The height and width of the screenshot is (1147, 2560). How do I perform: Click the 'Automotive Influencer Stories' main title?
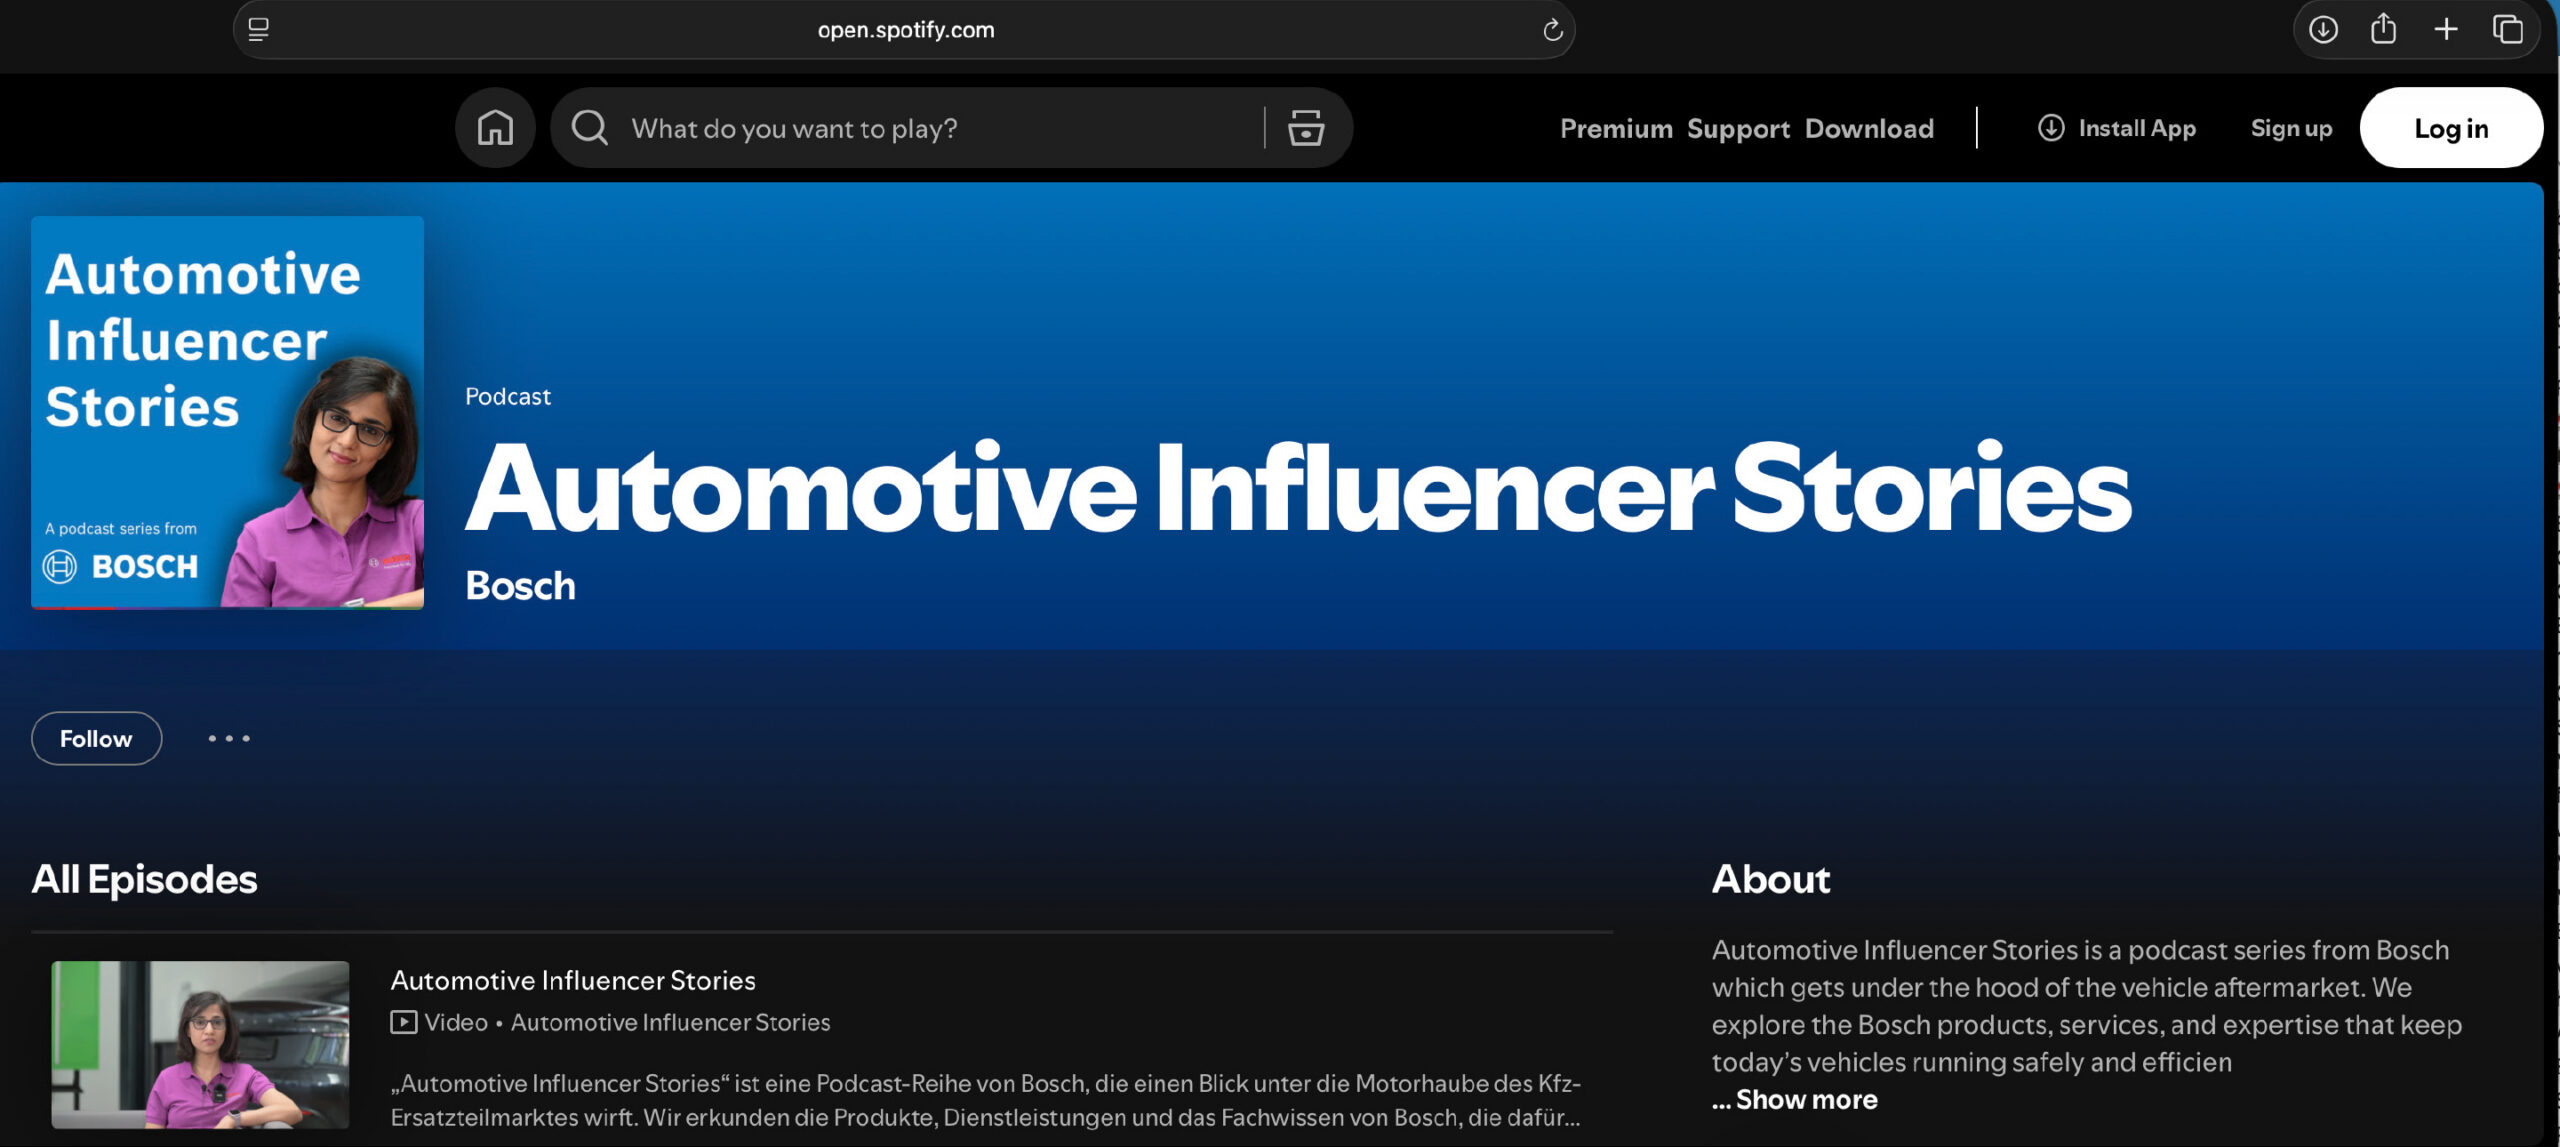tap(1298, 489)
